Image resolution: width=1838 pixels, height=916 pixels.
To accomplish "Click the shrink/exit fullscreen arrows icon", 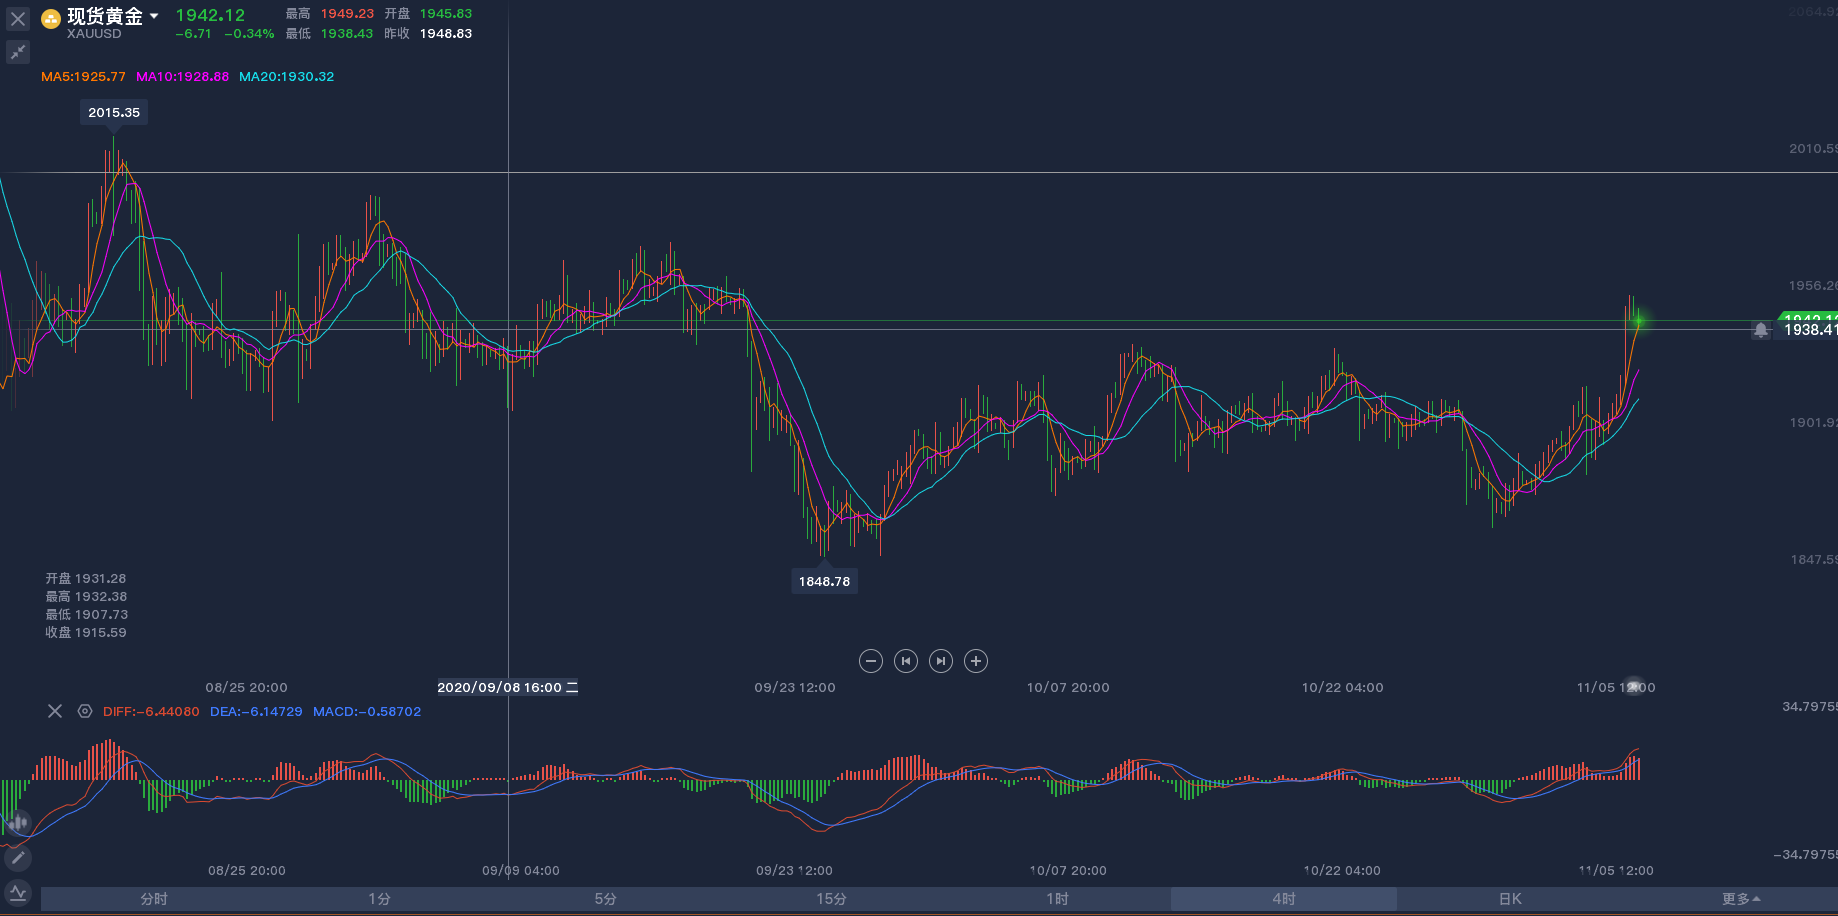I will click(x=18, y=52).
